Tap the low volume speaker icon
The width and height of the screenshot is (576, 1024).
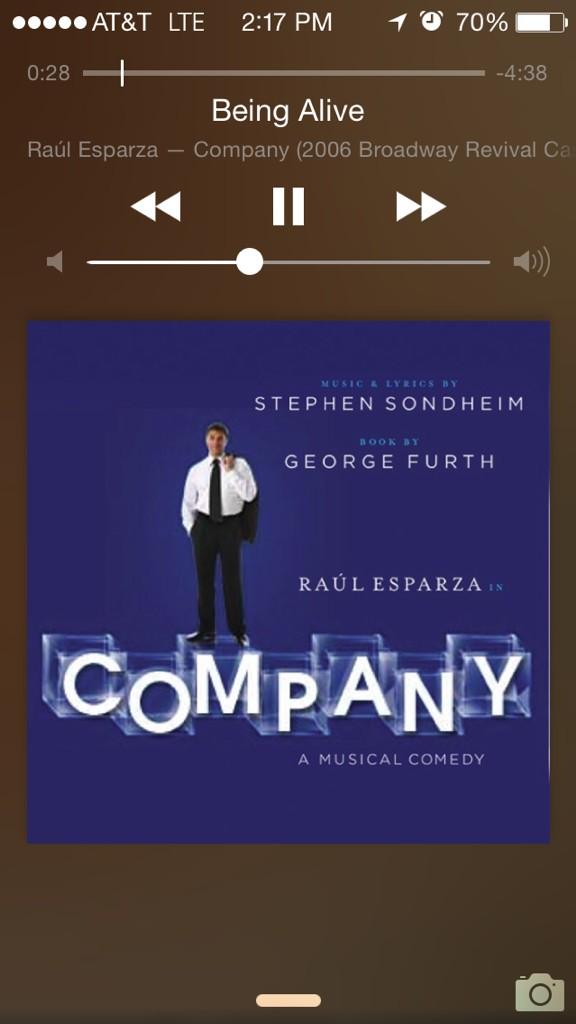[55, 263]
